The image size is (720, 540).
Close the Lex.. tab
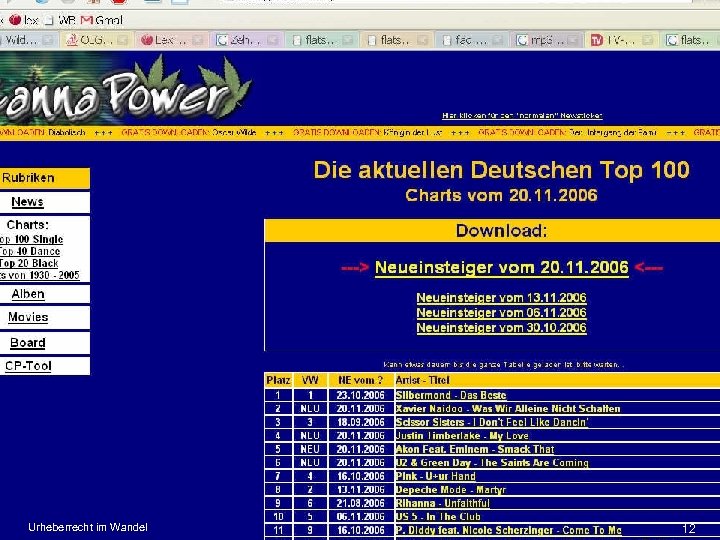coord(197,40)
